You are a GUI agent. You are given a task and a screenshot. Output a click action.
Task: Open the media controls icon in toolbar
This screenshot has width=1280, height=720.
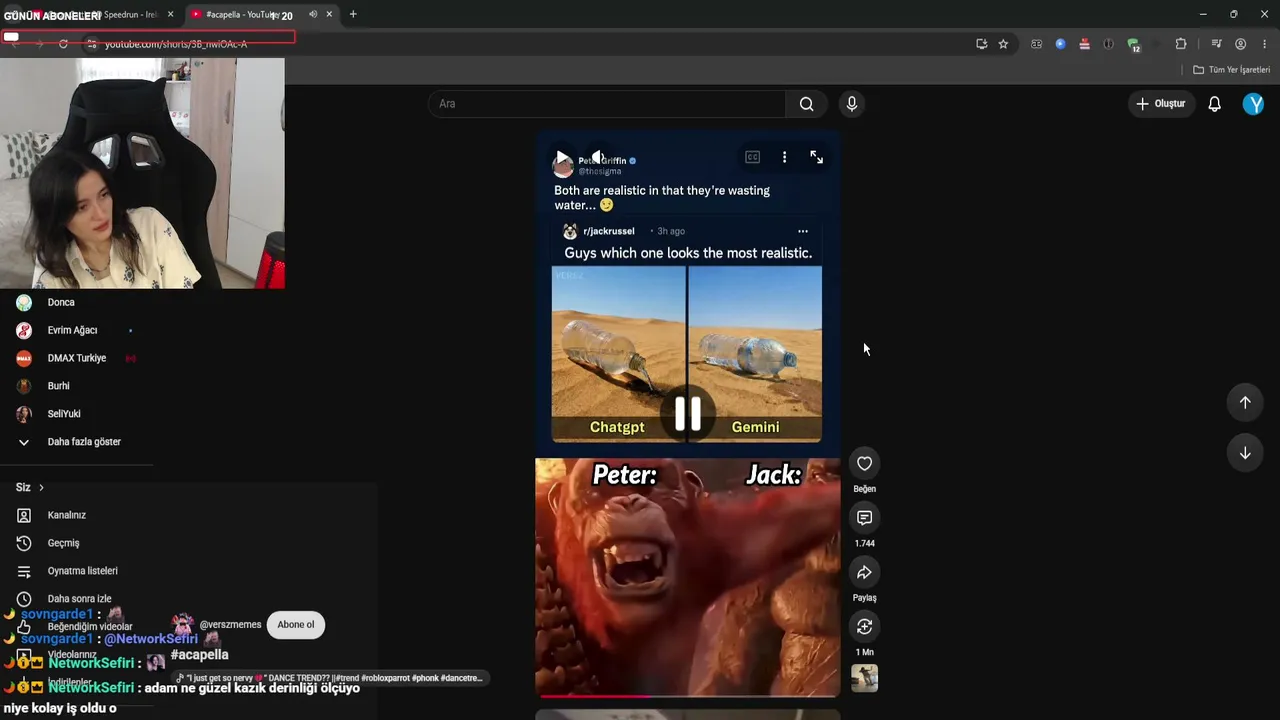pos(1216,44)
